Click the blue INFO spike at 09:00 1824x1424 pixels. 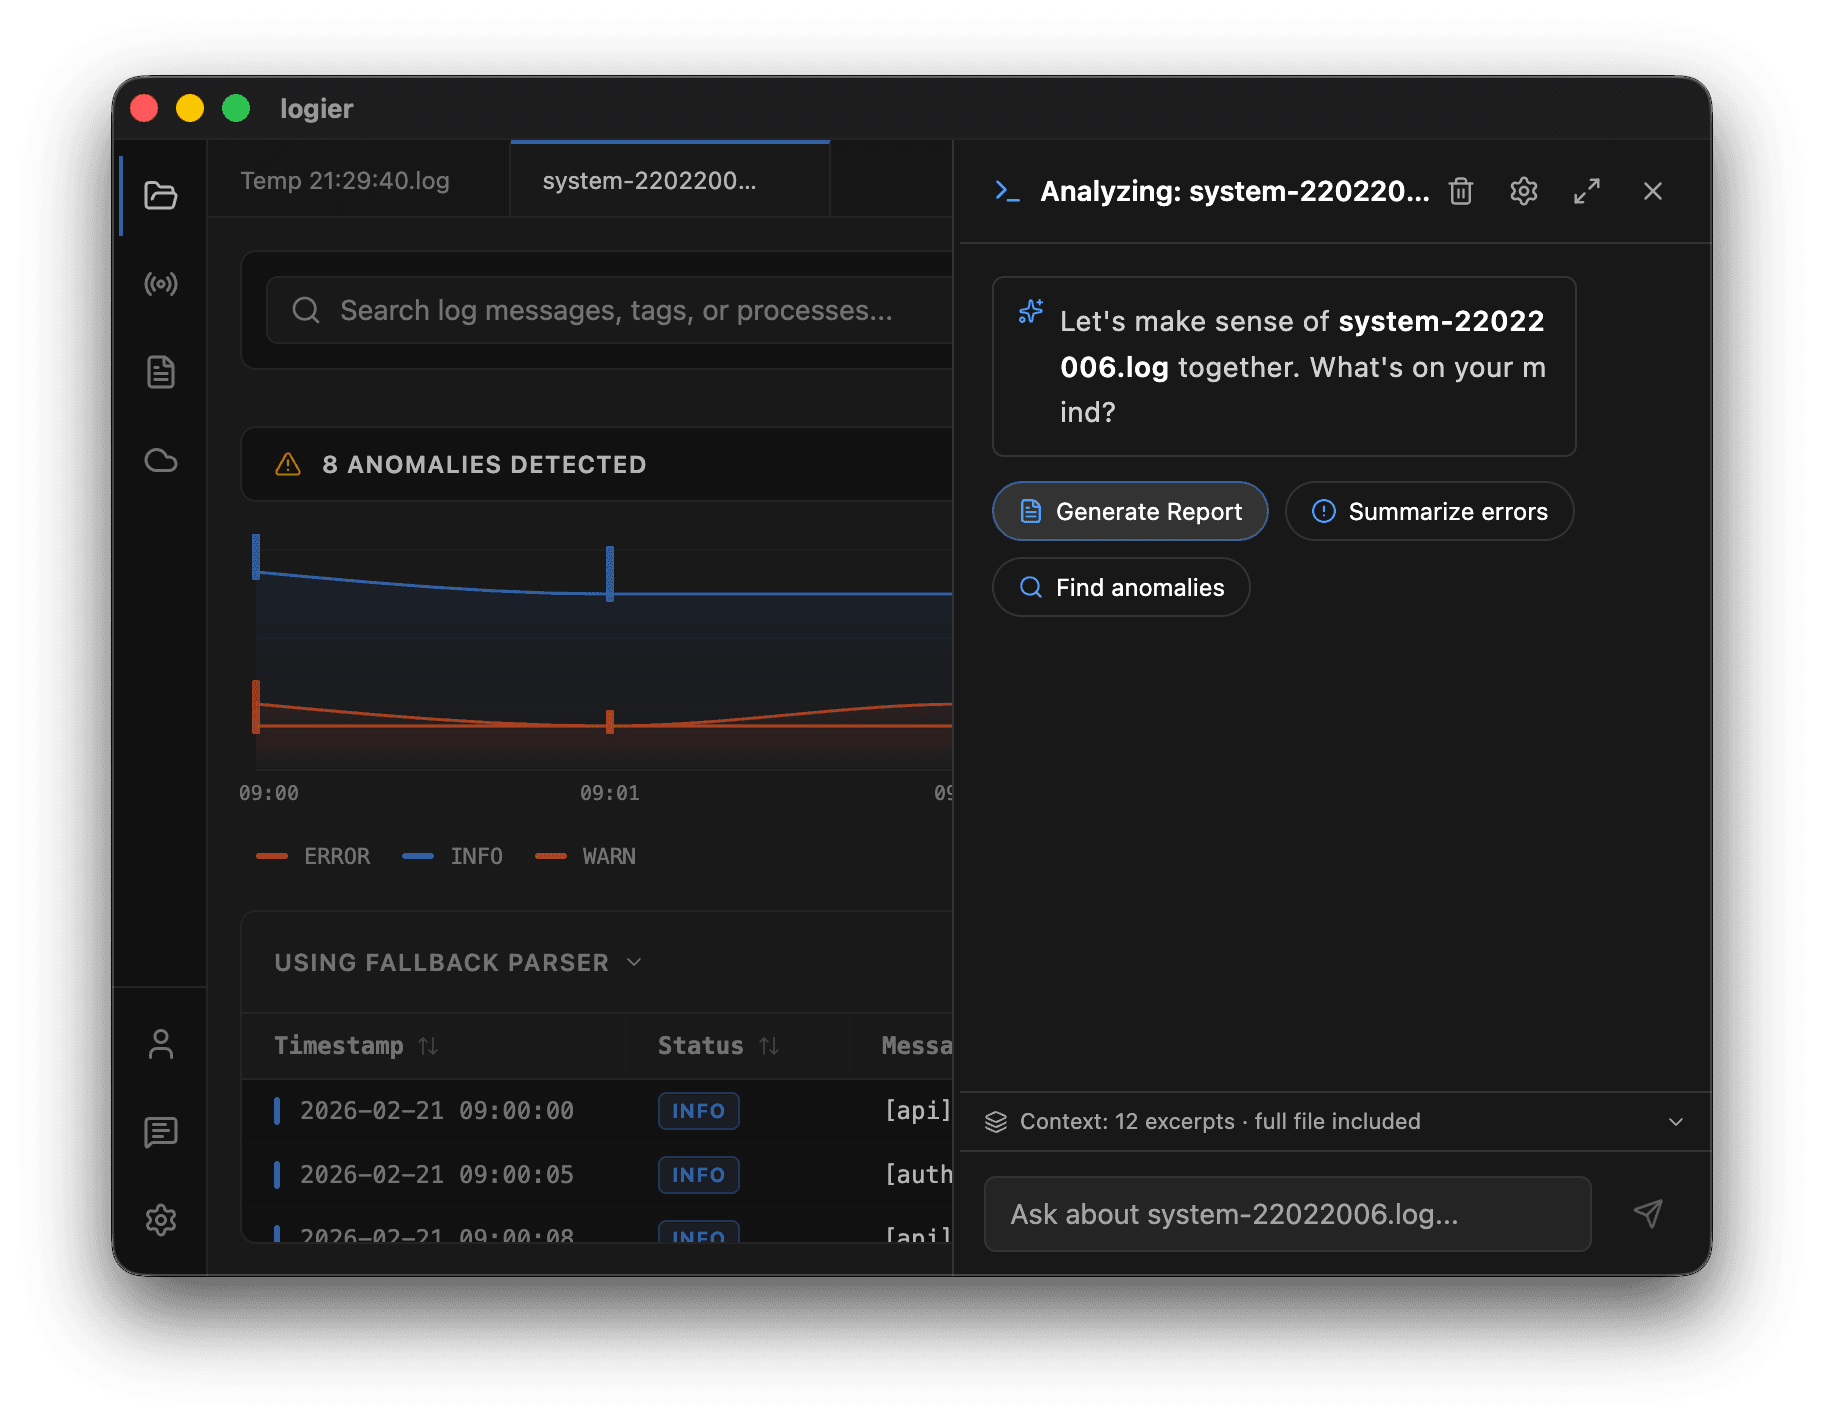pos(256,556)
